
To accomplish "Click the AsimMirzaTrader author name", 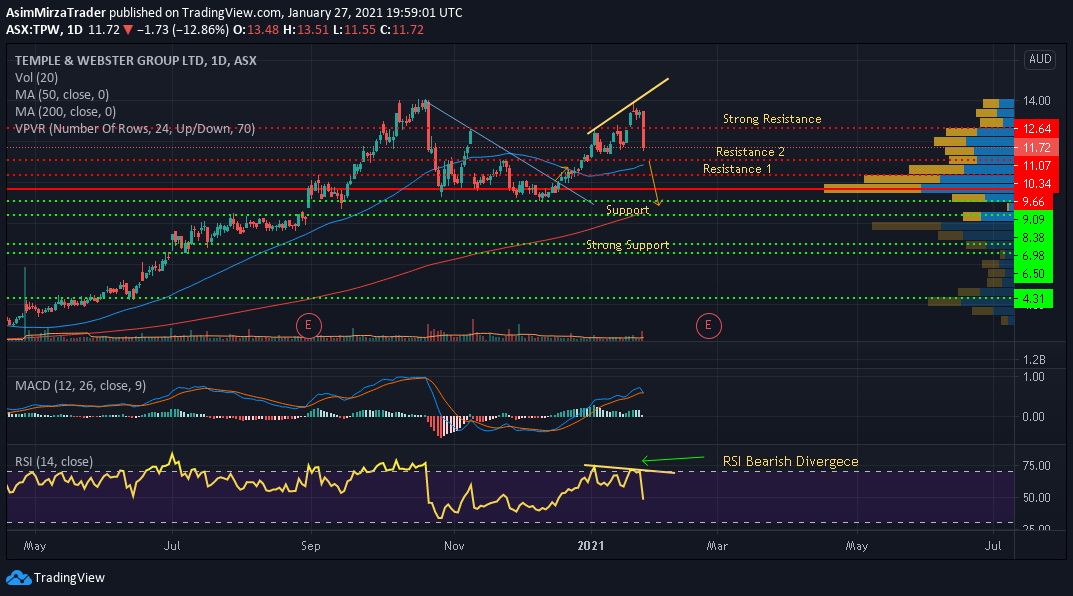I will tap(56, 13).
